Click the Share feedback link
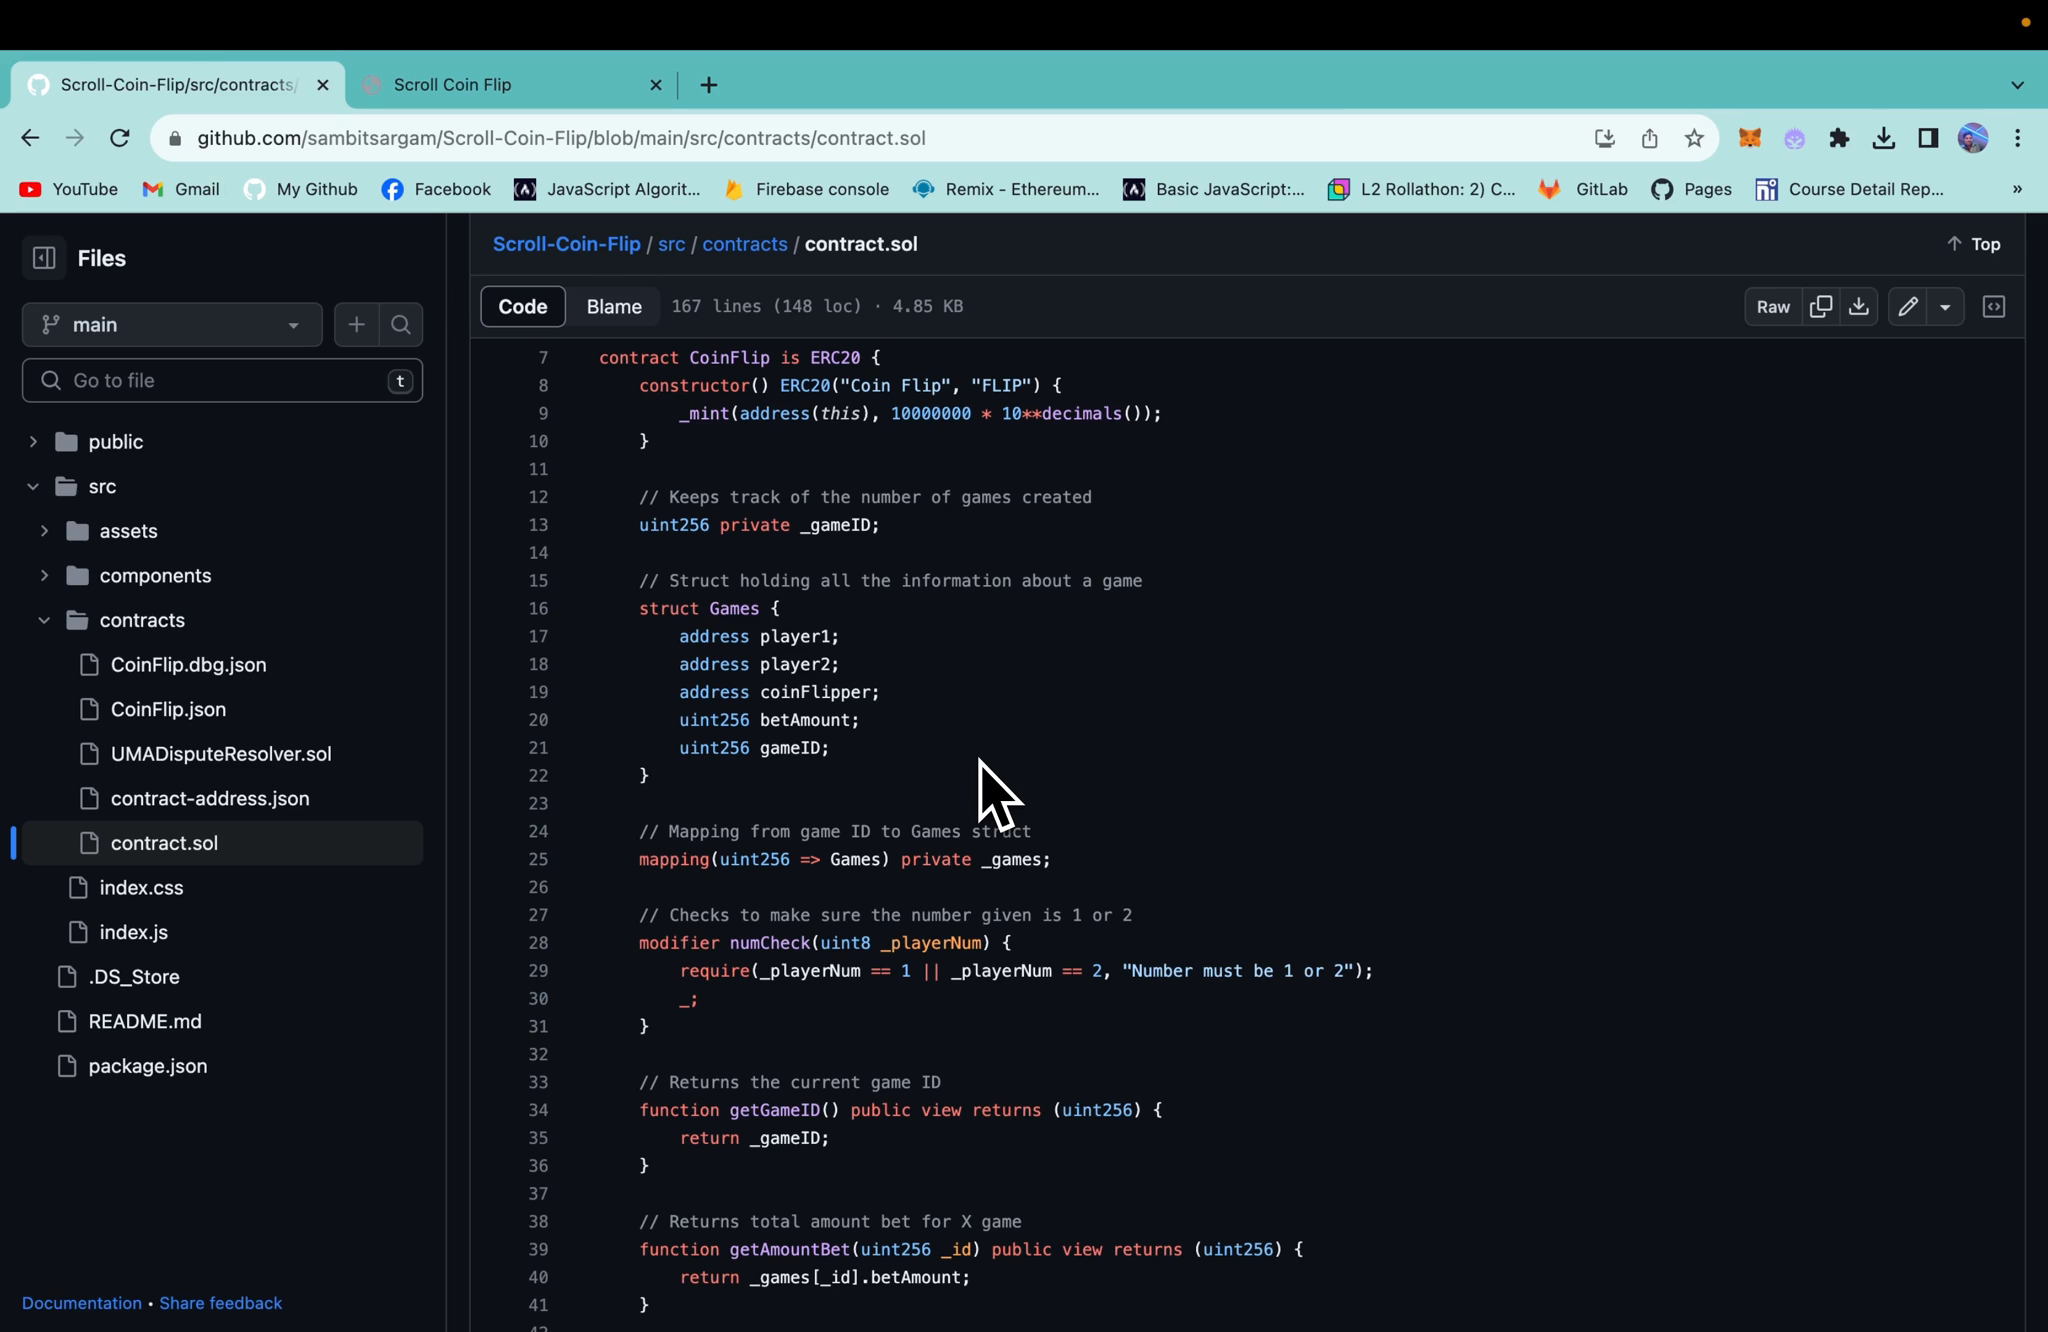 coord(220,1303)
